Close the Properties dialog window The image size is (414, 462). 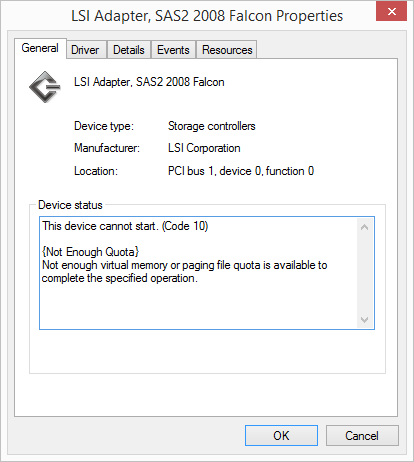(391, 12)
